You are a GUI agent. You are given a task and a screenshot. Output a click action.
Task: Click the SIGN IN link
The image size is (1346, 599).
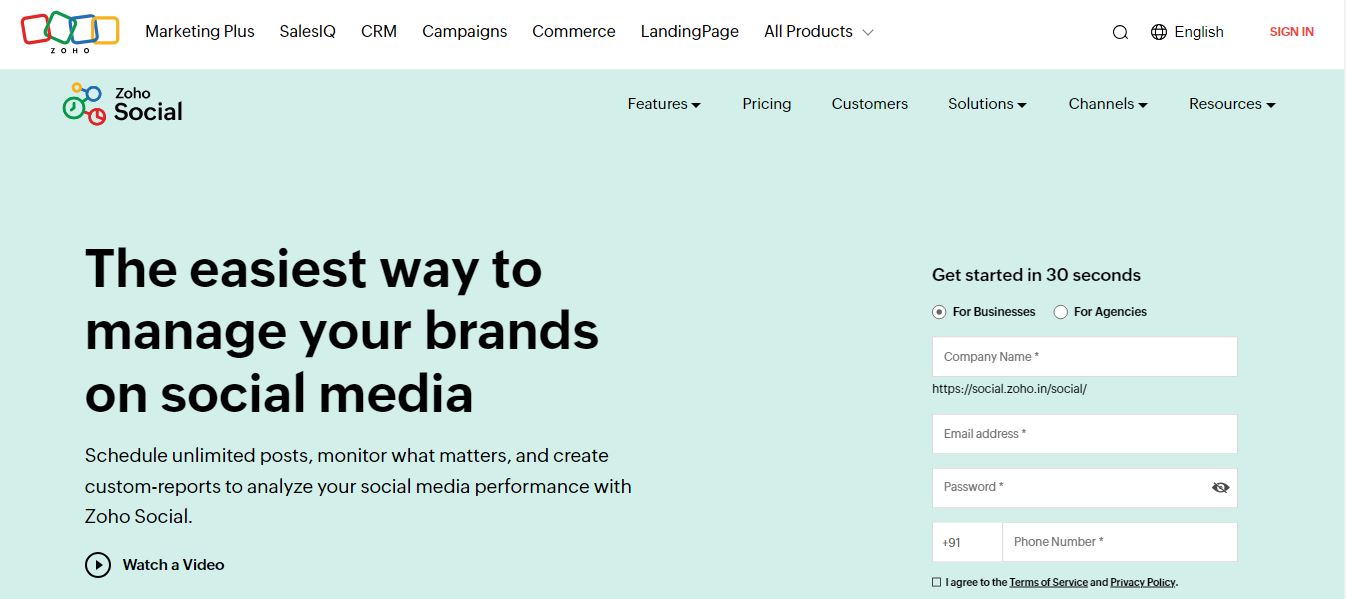1291,32
